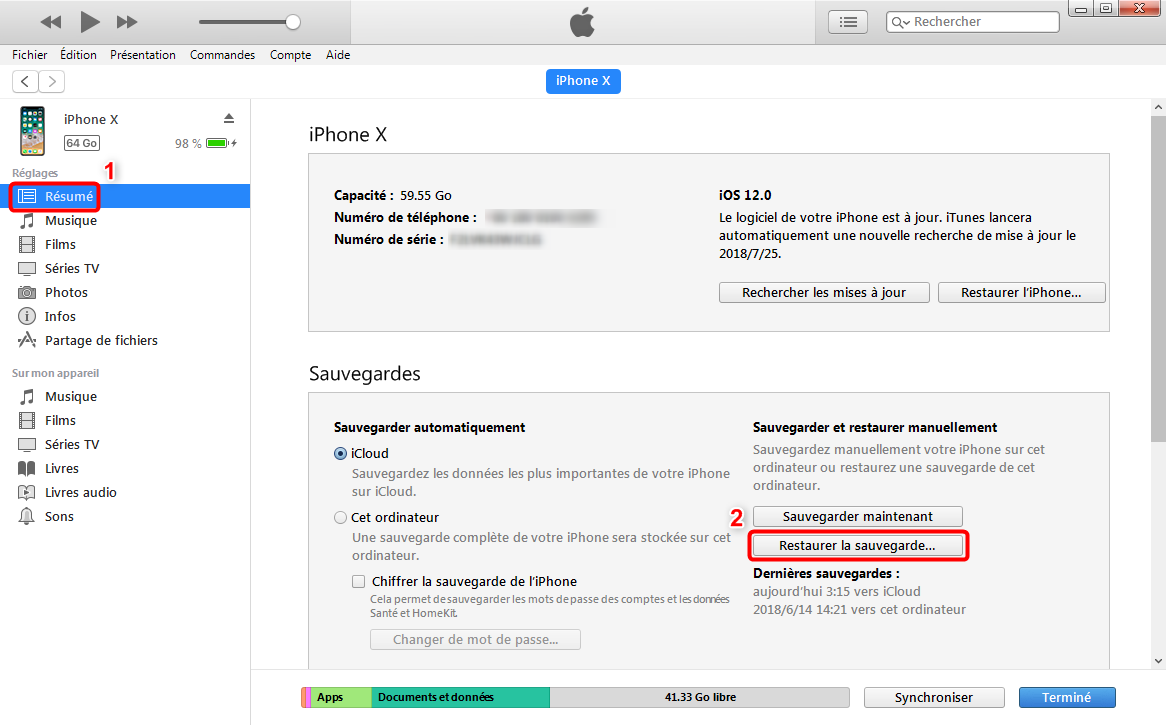This screenshot has height=725, width=1166.
Task: Click "aujourd'hui 3:15 vers iCloud" text
Action: (x=837, y=592)
